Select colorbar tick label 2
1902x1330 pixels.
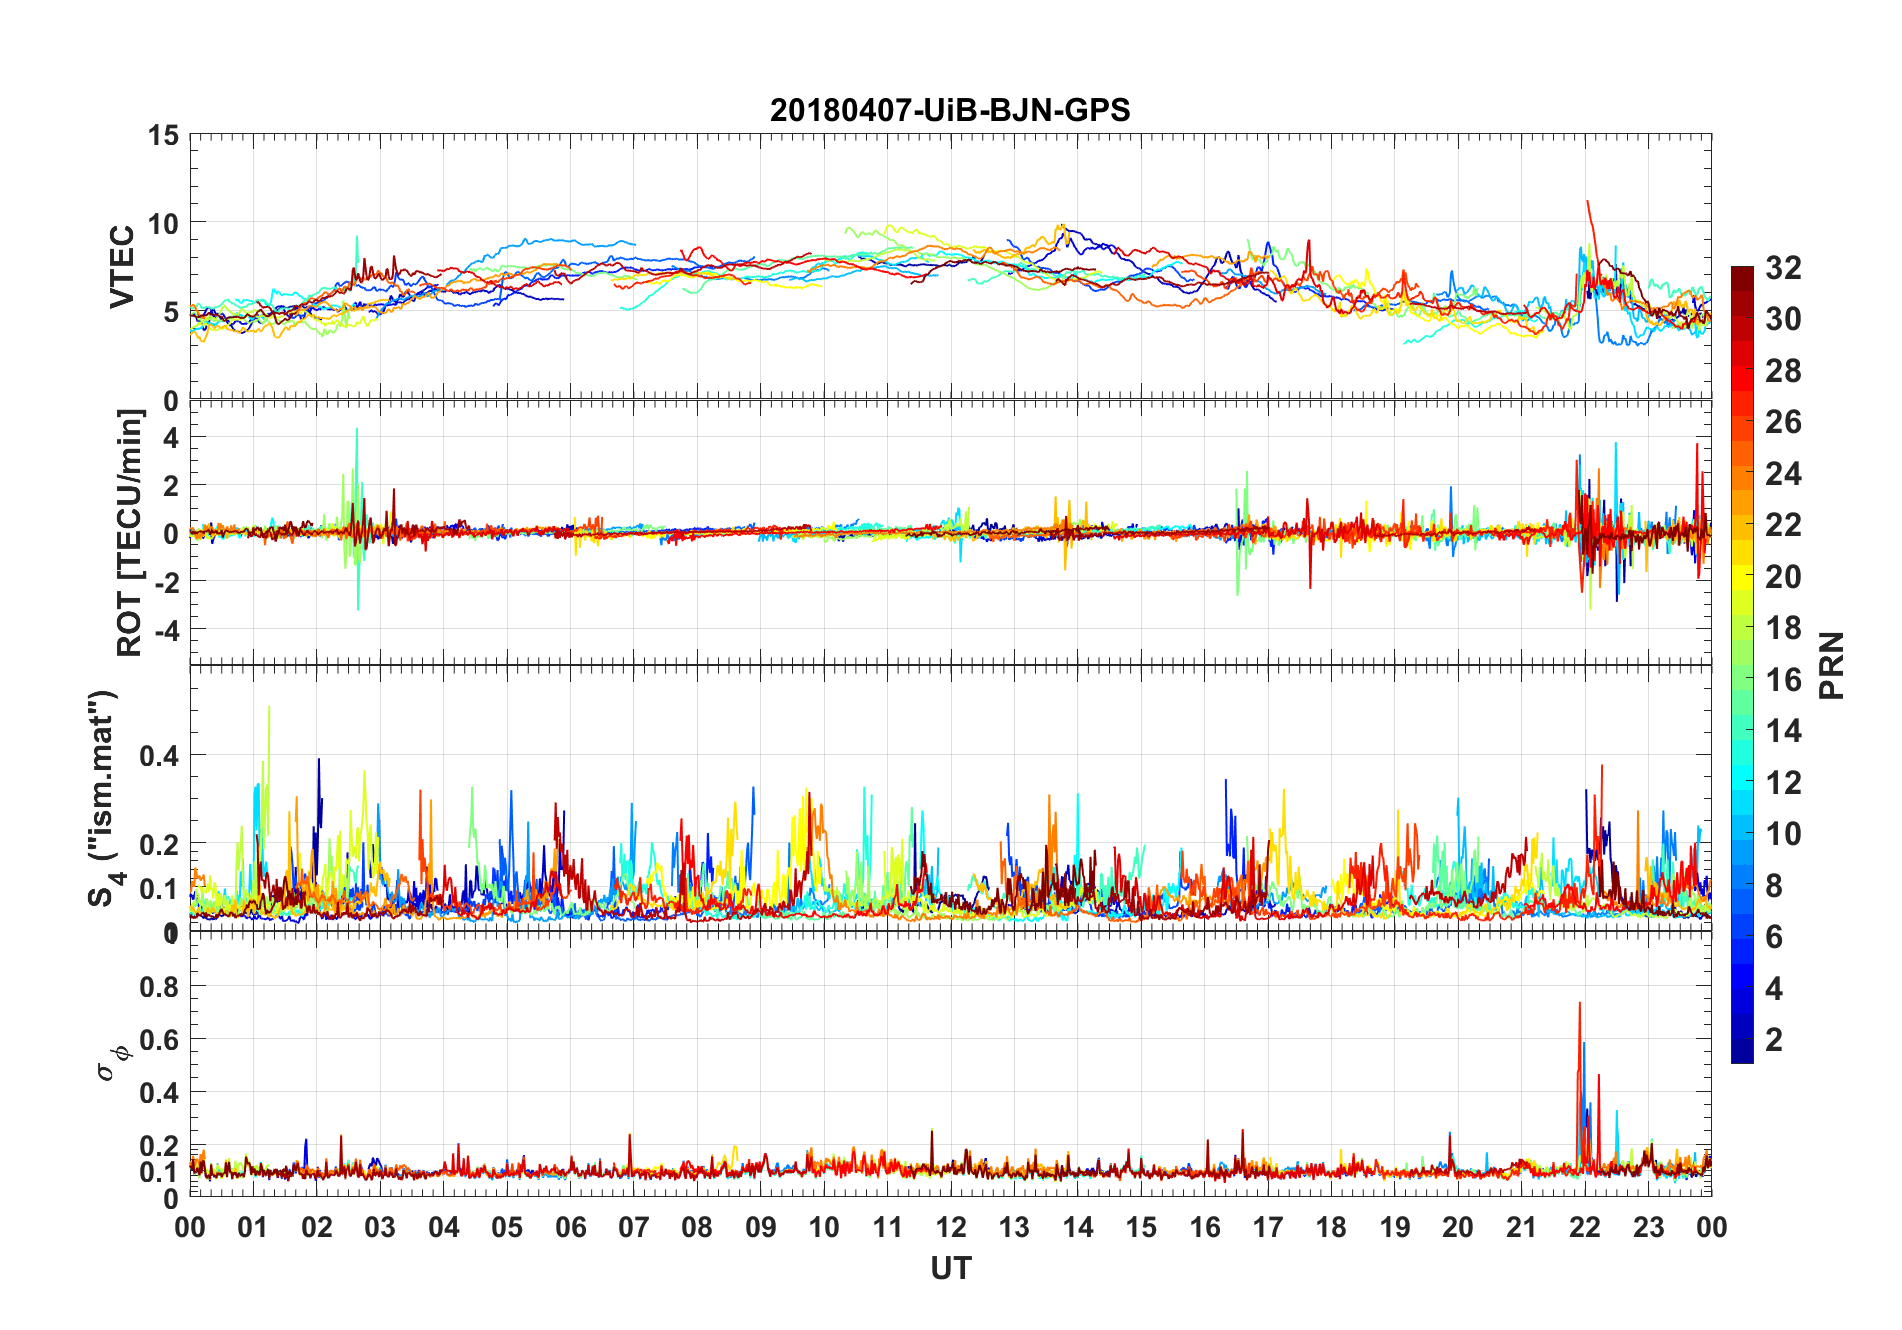tap(1774, 1039)
